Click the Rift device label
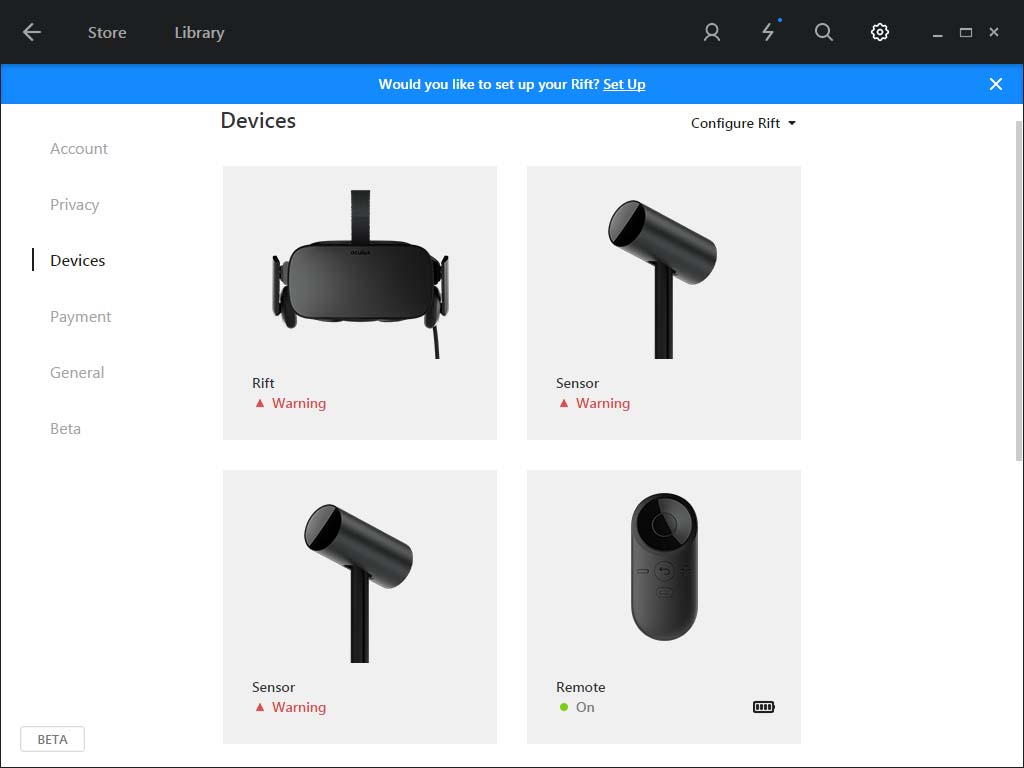The height and width of the screenshot is (768, 1024). [x=263, y=383]
